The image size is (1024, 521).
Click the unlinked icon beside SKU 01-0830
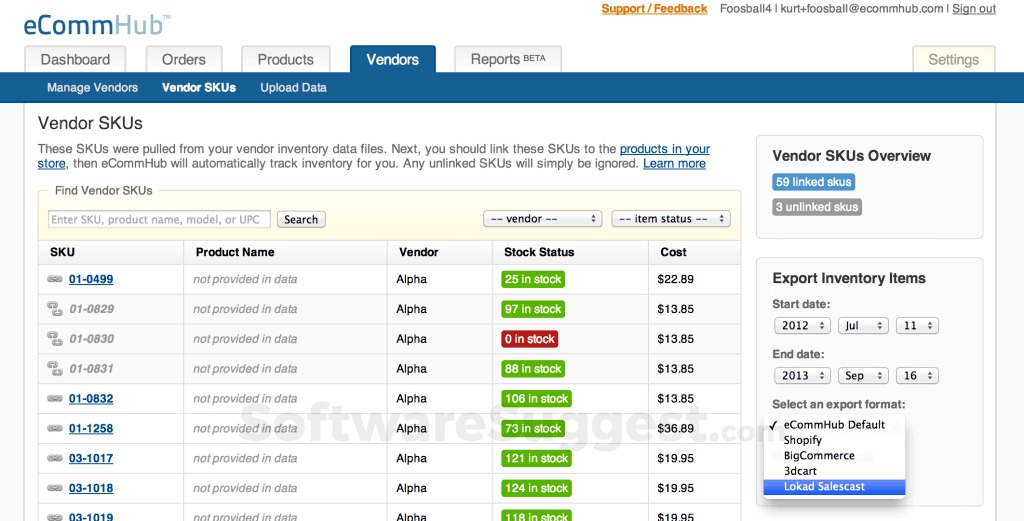click(55, 339)
